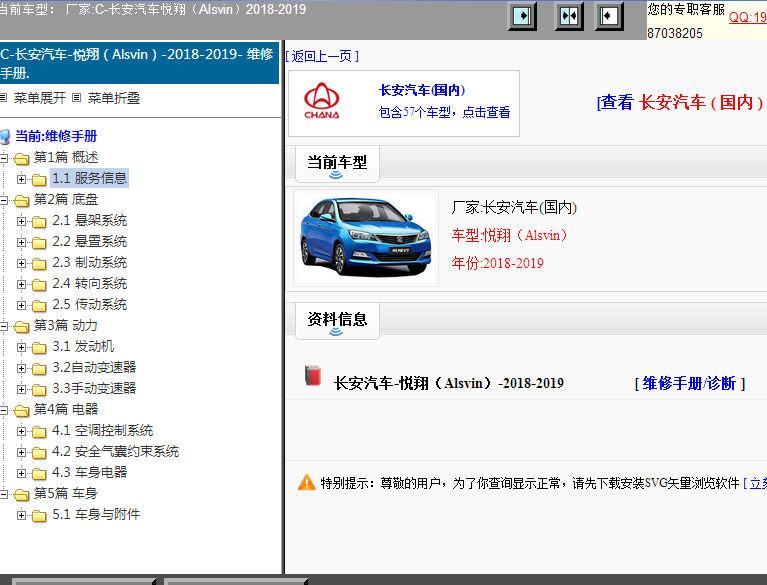The width and height of the screenshot is (767, 585).
Task: Click folder icon of 4.1 空调控制系统
Action: [x=39, y=432]
